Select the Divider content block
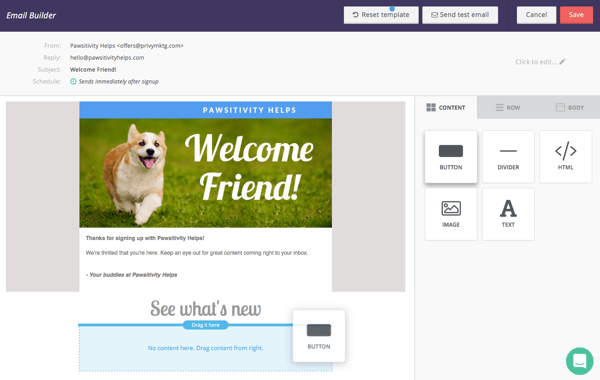Image resolution: width=600 pixels, height=380 pixels. [508, 157]
